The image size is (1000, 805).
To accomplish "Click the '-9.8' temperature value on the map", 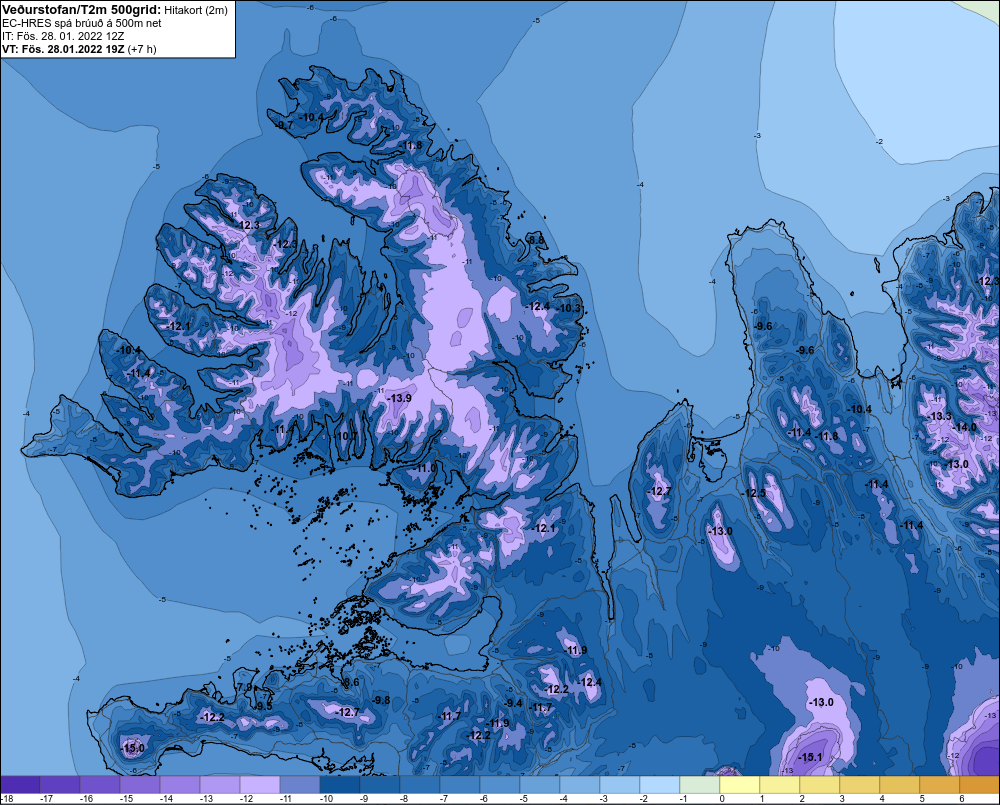I will (381, 700).
